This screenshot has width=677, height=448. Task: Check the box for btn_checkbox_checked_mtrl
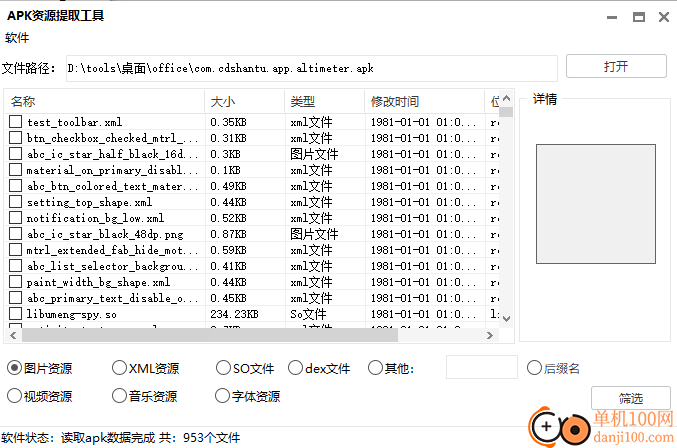click(x=16, y=138)
